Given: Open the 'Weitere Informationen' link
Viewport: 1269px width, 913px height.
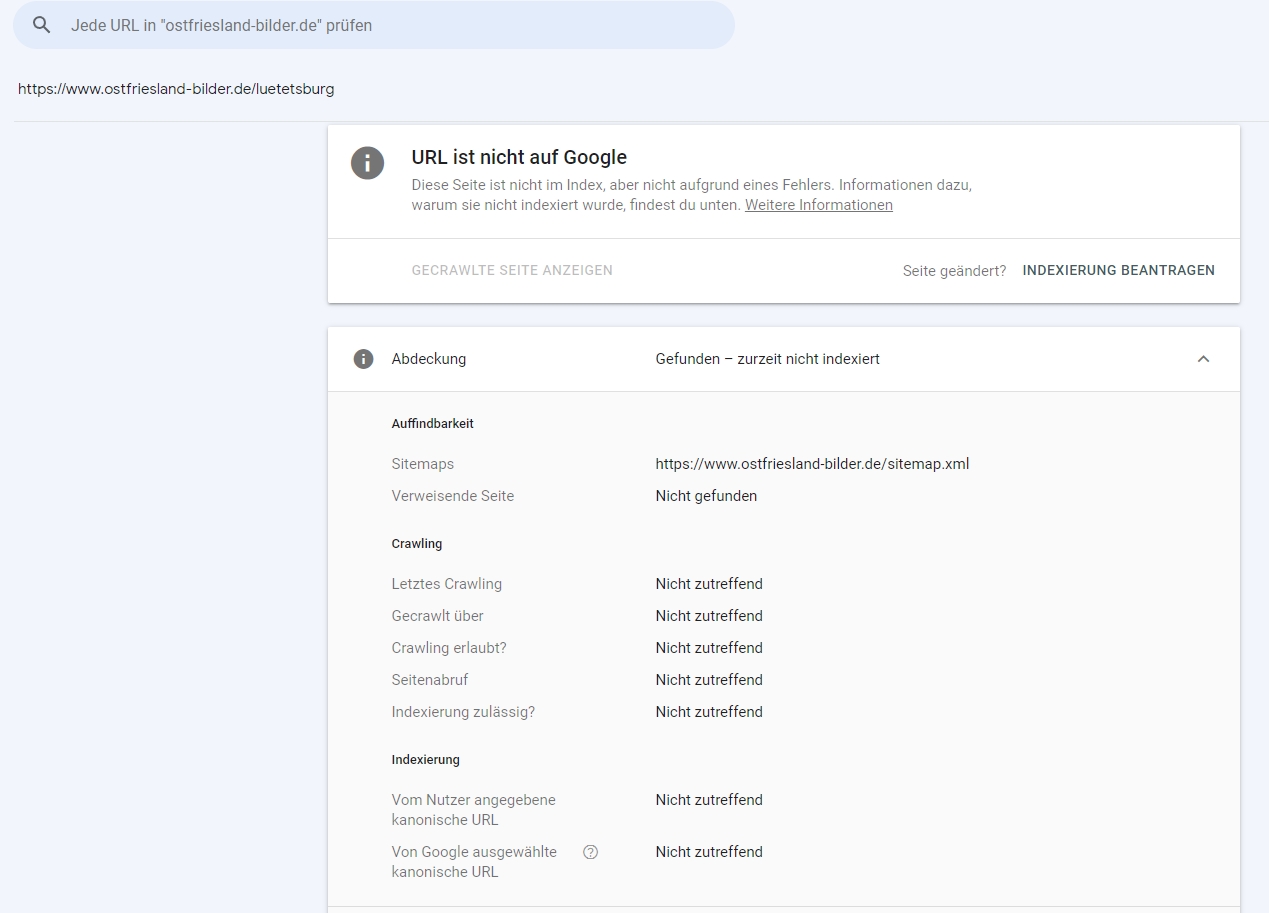Looking at the screenshot, I should click(x=818, y=205).
